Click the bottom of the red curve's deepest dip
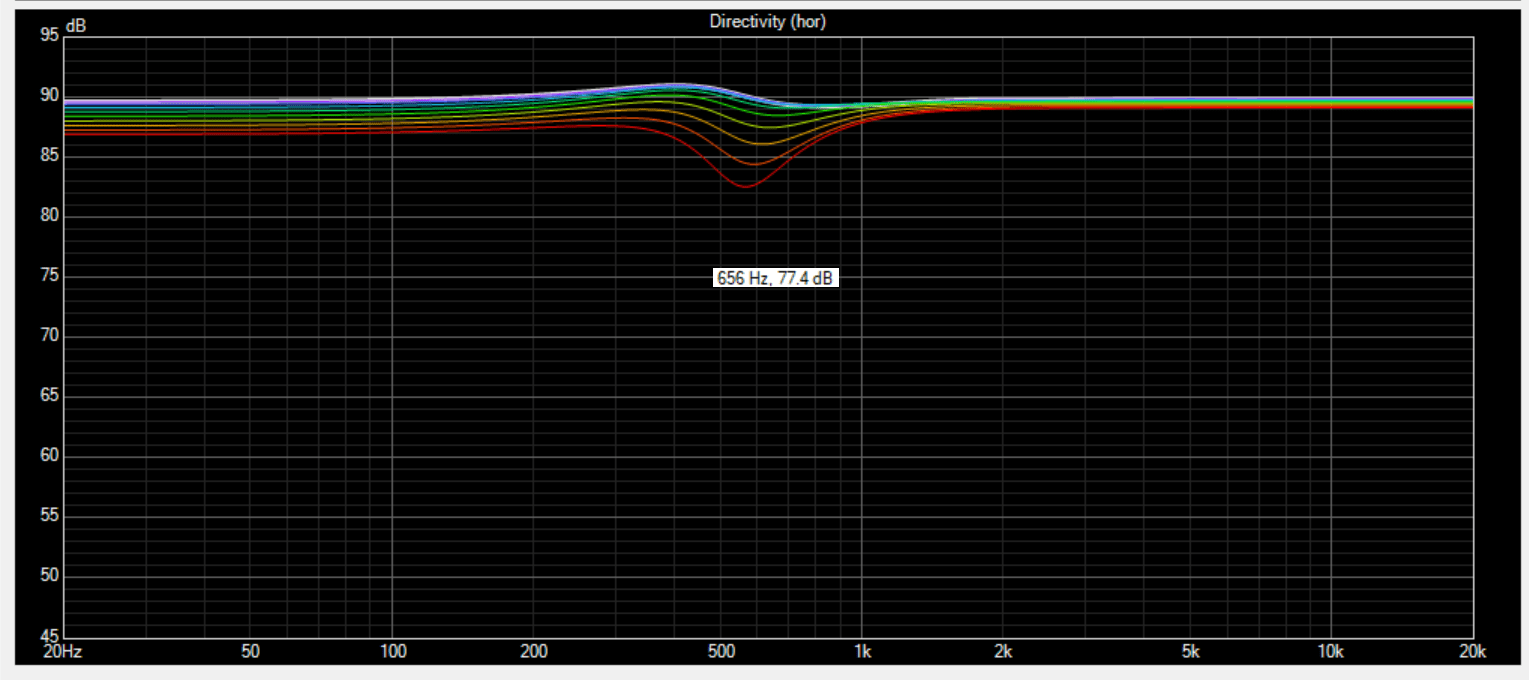Viewport: 1529px width, 680px height. [x=746, y=187]
